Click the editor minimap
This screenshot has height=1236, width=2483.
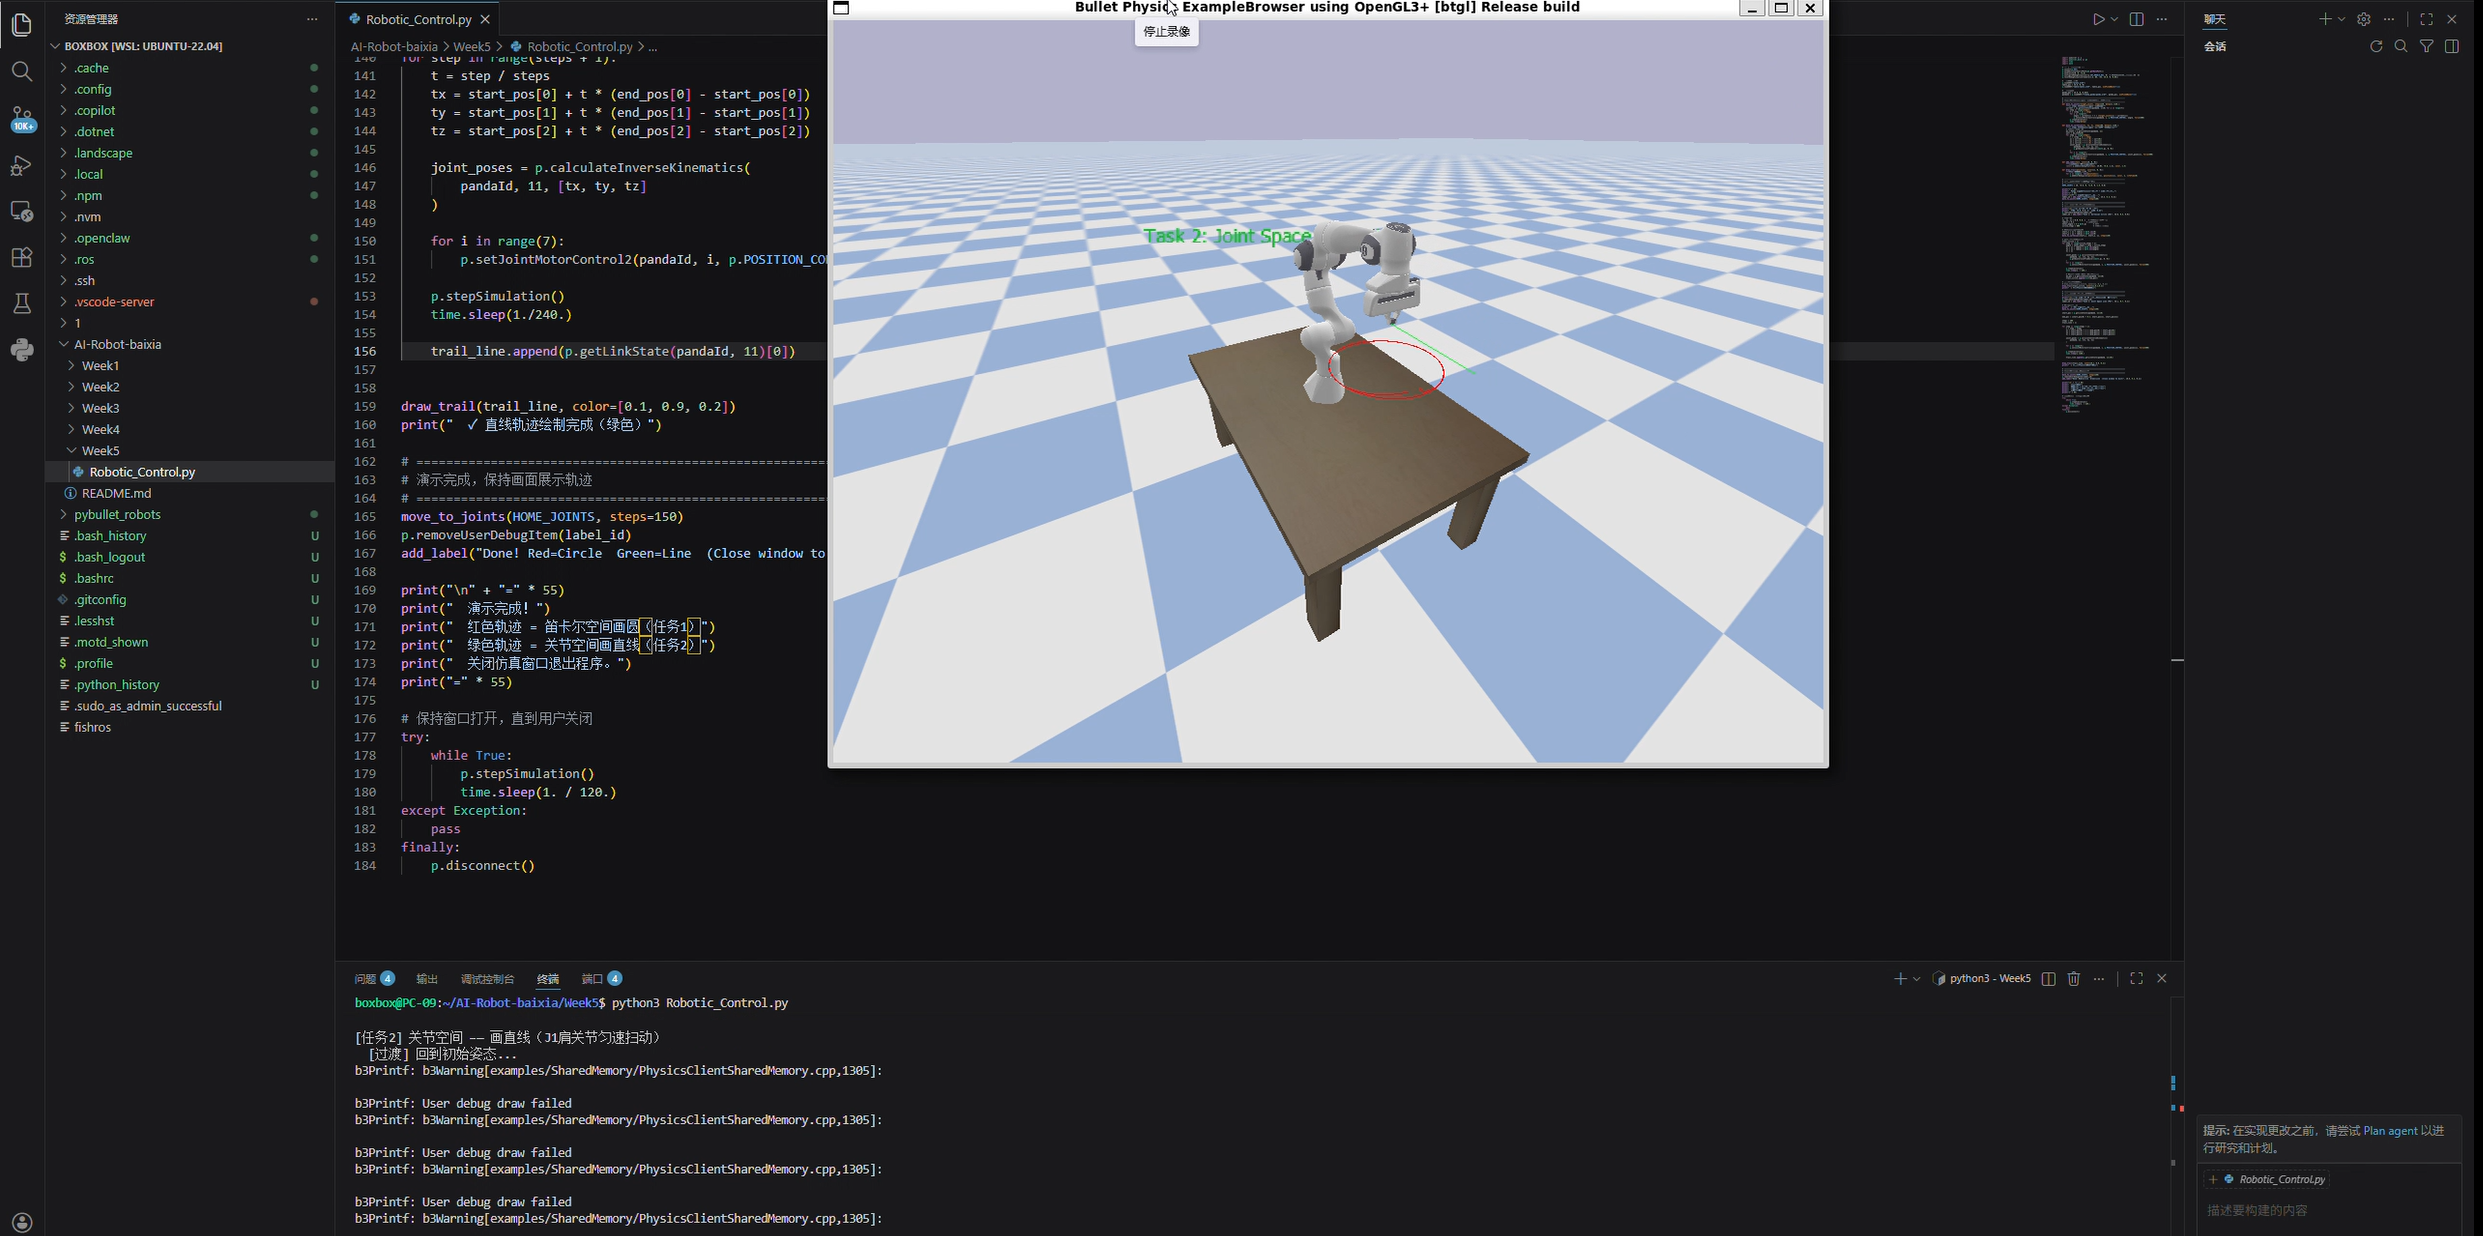pos(2108,235)
